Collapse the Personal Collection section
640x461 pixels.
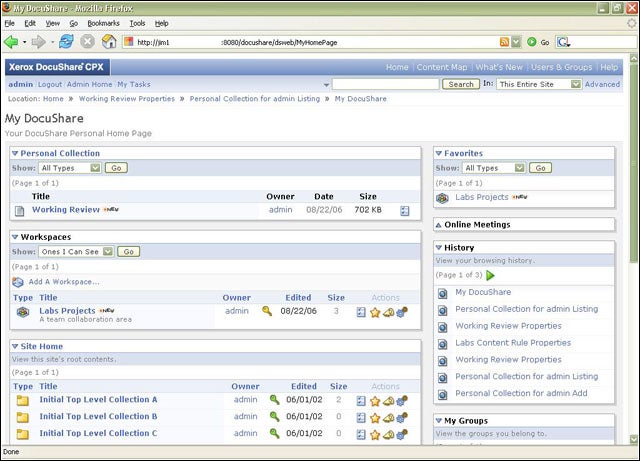click(15, 154)
